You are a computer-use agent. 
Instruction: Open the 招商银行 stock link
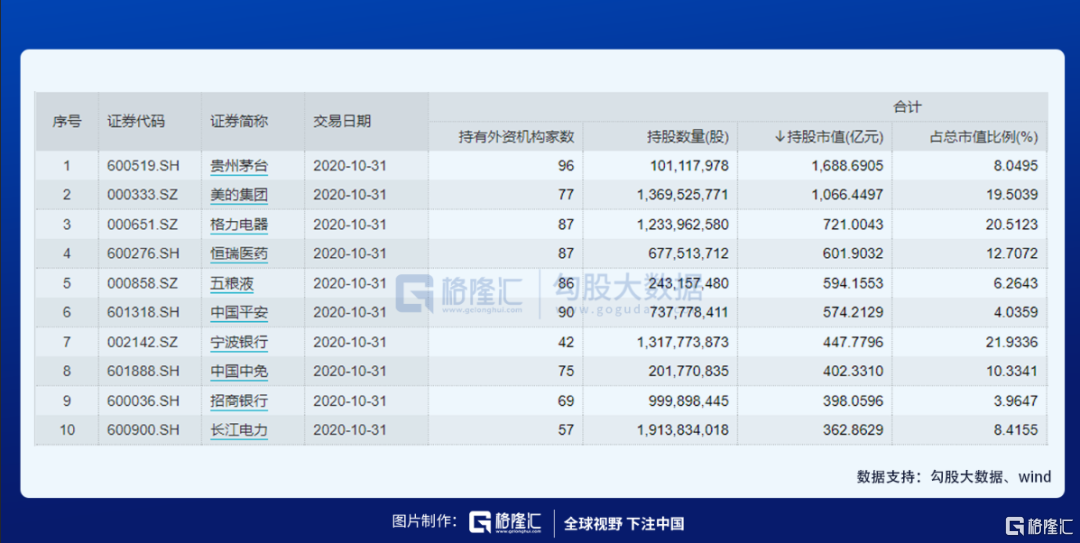pyautogui.click(x=239, y=401)
